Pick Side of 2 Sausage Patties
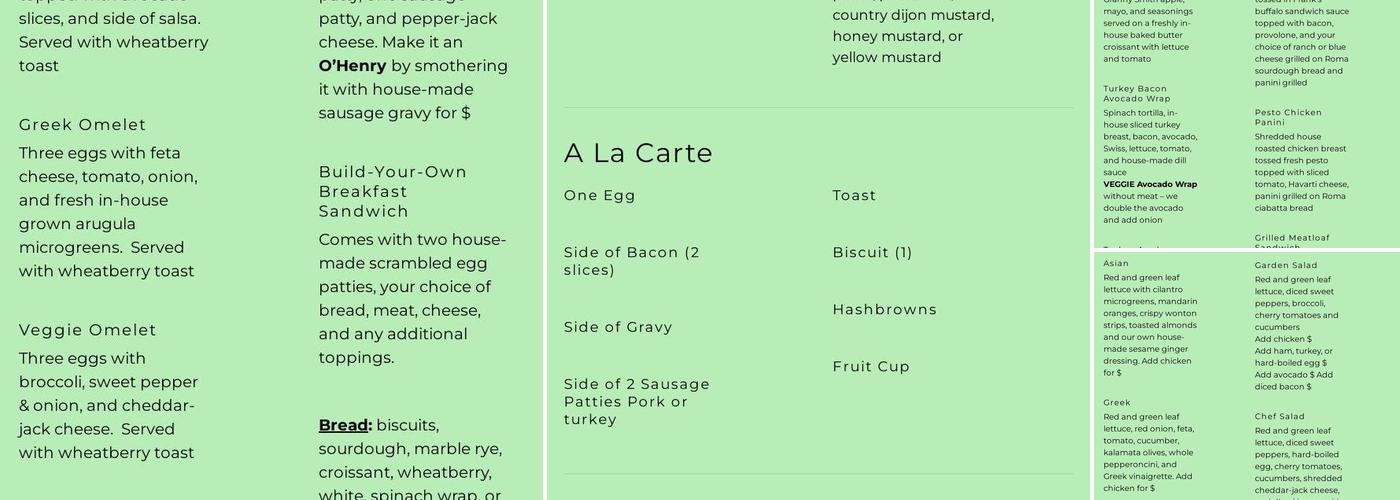Image resolution: width=1400 pixels, height=500 pixels. pyautogui.click(x=636, y=401)
